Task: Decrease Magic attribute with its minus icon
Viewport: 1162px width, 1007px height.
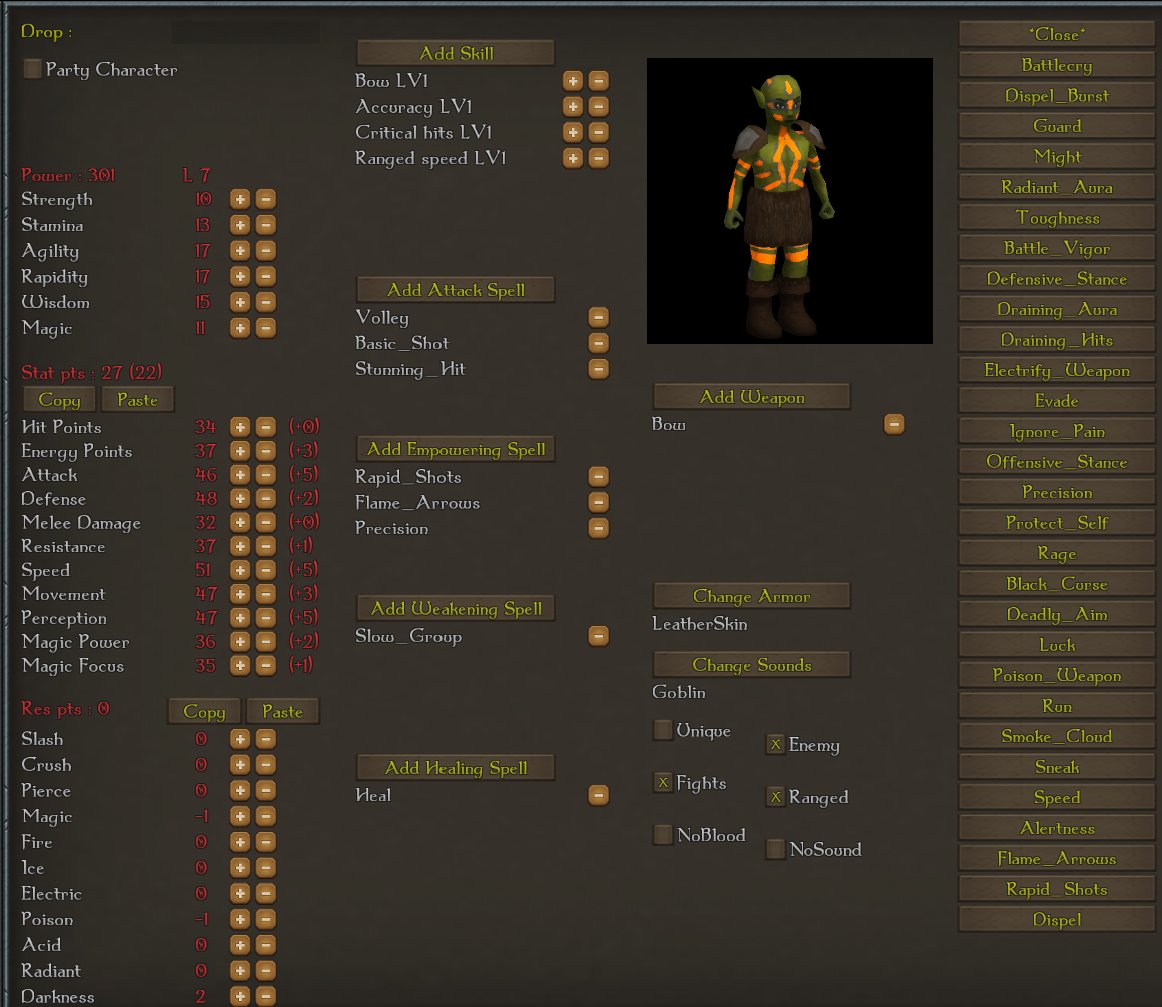Action: point(265,328)
